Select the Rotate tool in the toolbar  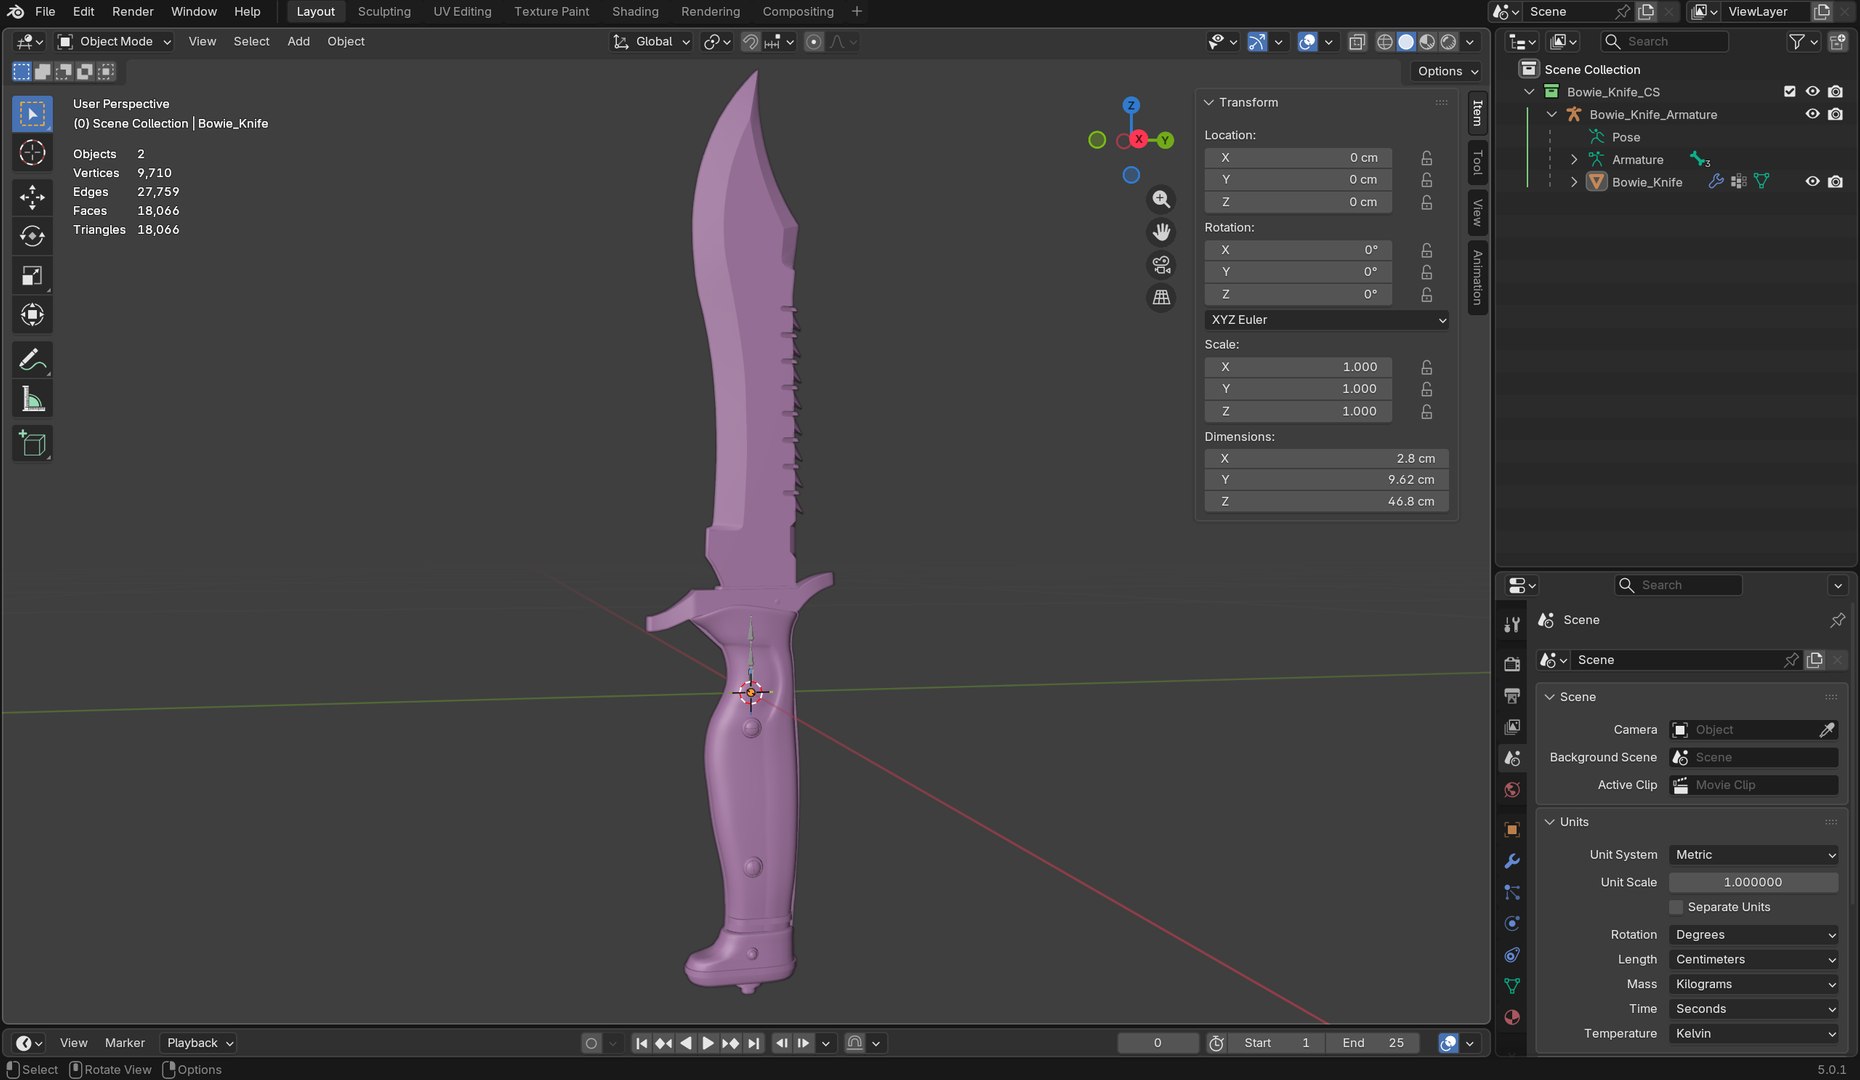point(32,236)
